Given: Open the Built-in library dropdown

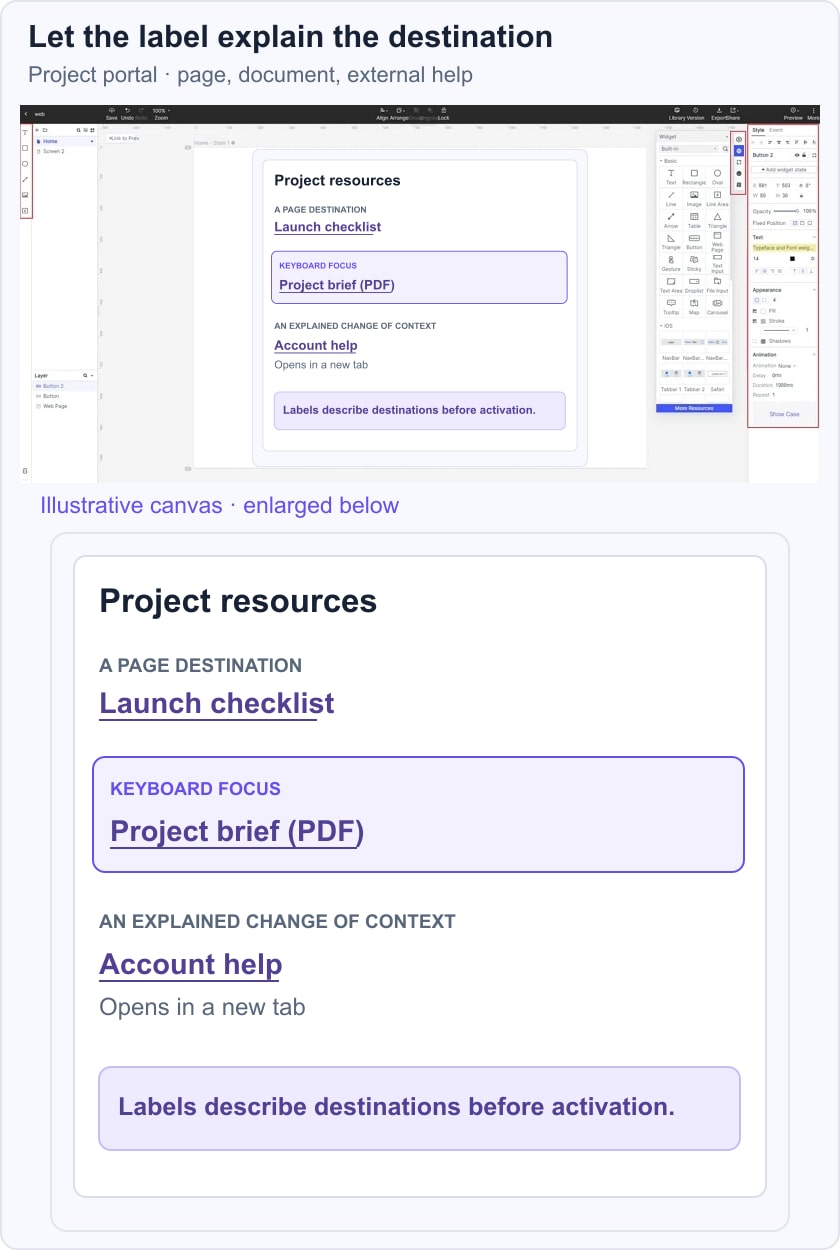Looking at the screenshot, I should point(689,149).
